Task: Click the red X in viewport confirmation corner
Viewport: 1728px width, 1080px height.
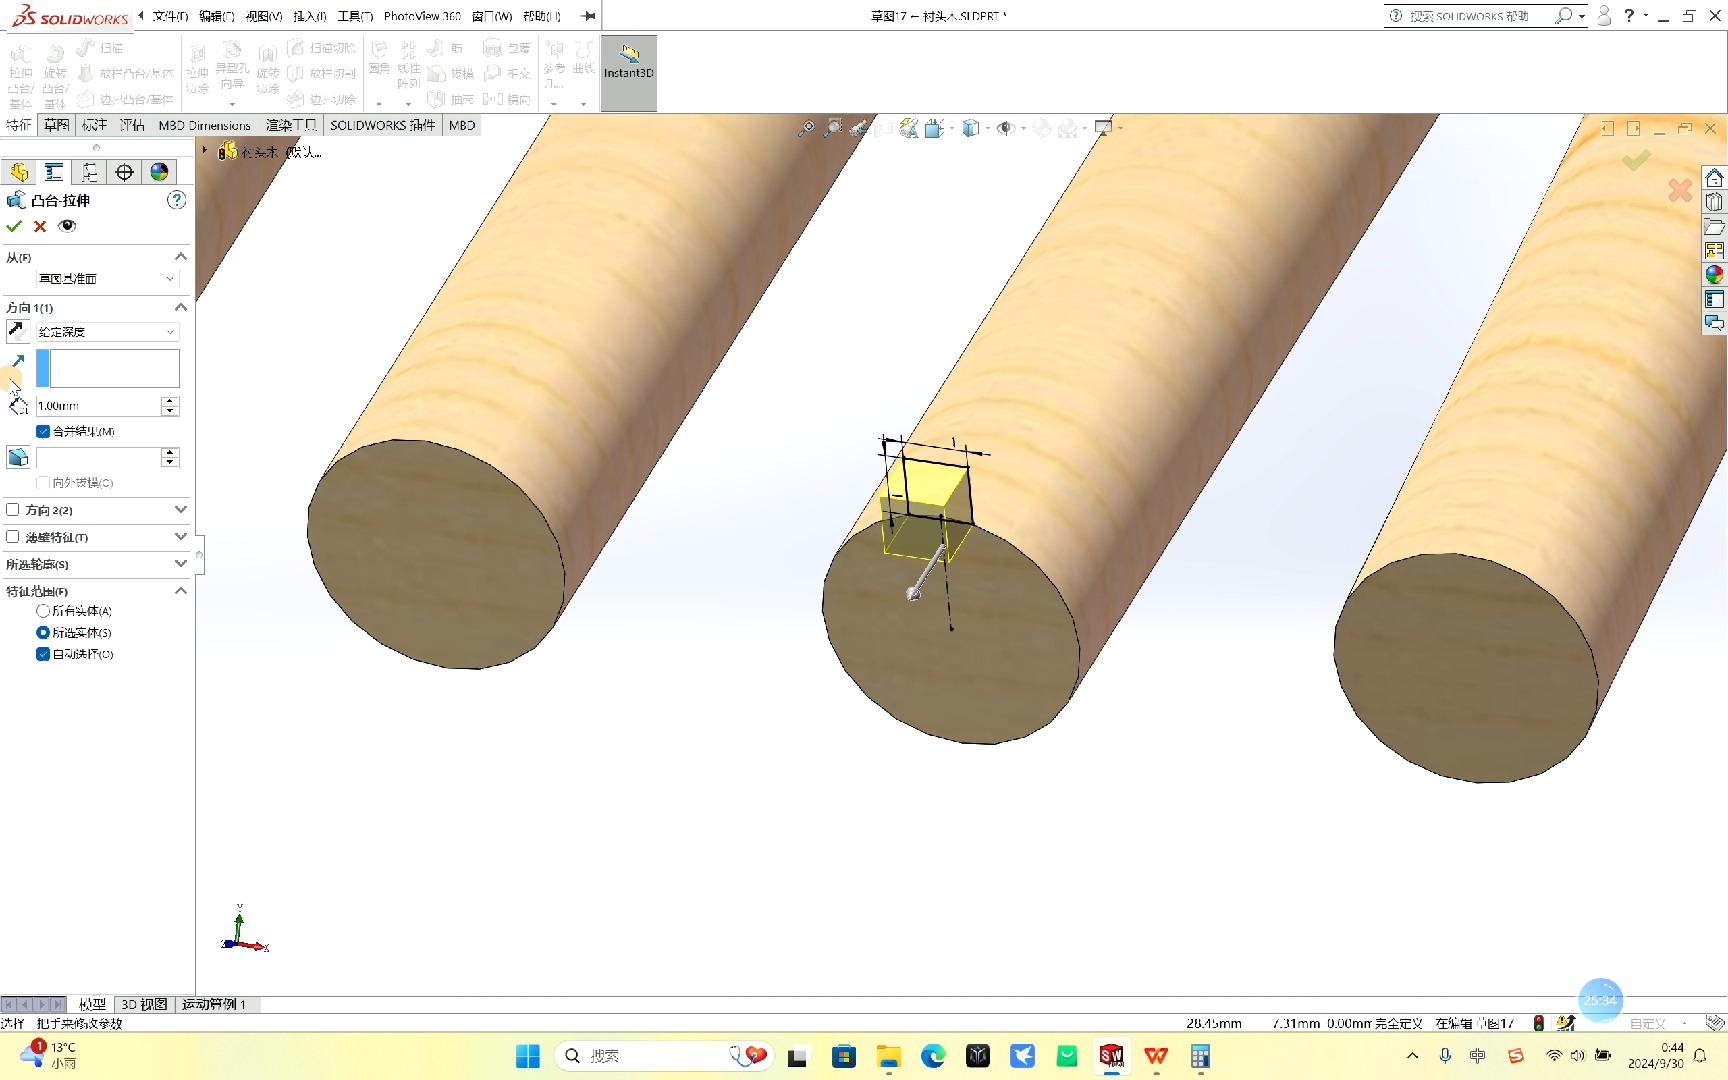Action: [x=1680, y=190]
